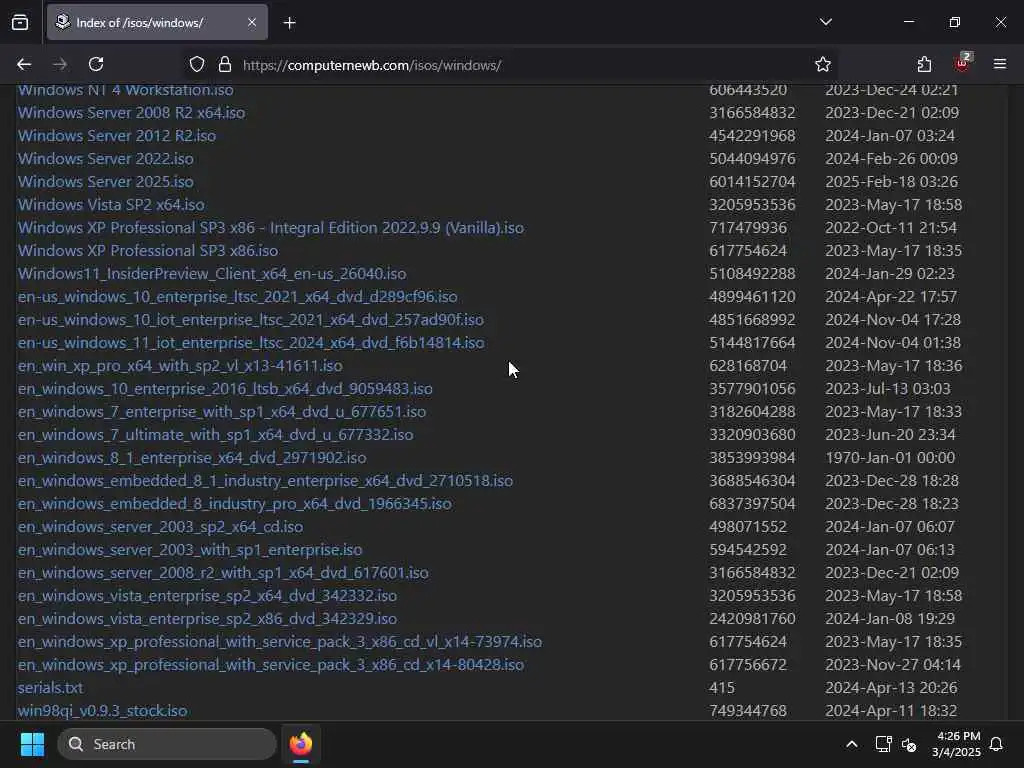
Task: Click file size 749344768
Action: pyautogui.click(x=748, y=711)
